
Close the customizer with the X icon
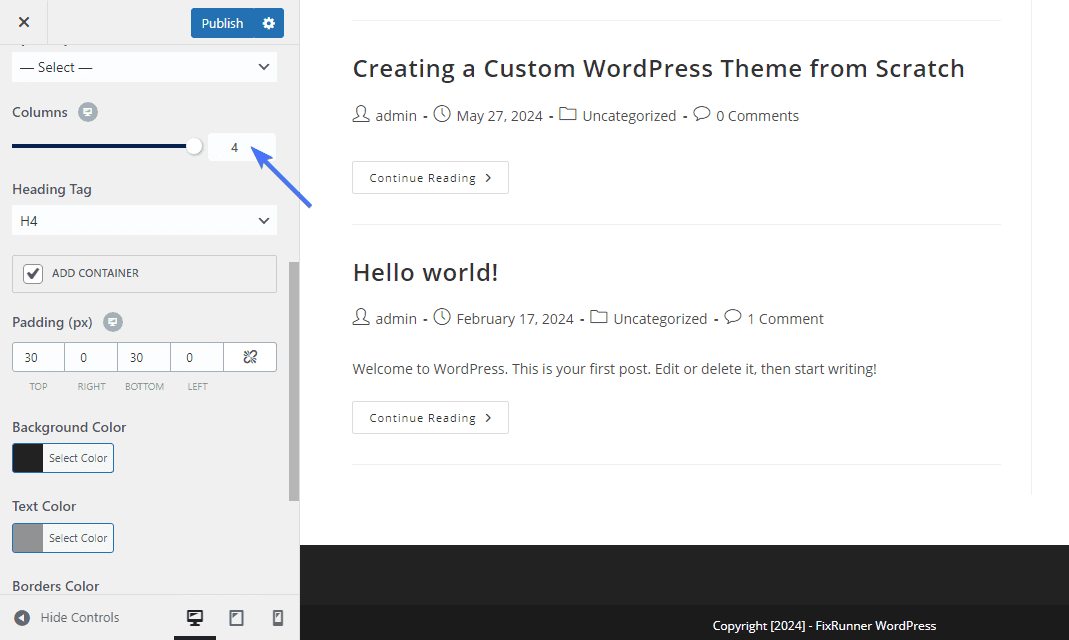tap(24, 22)
